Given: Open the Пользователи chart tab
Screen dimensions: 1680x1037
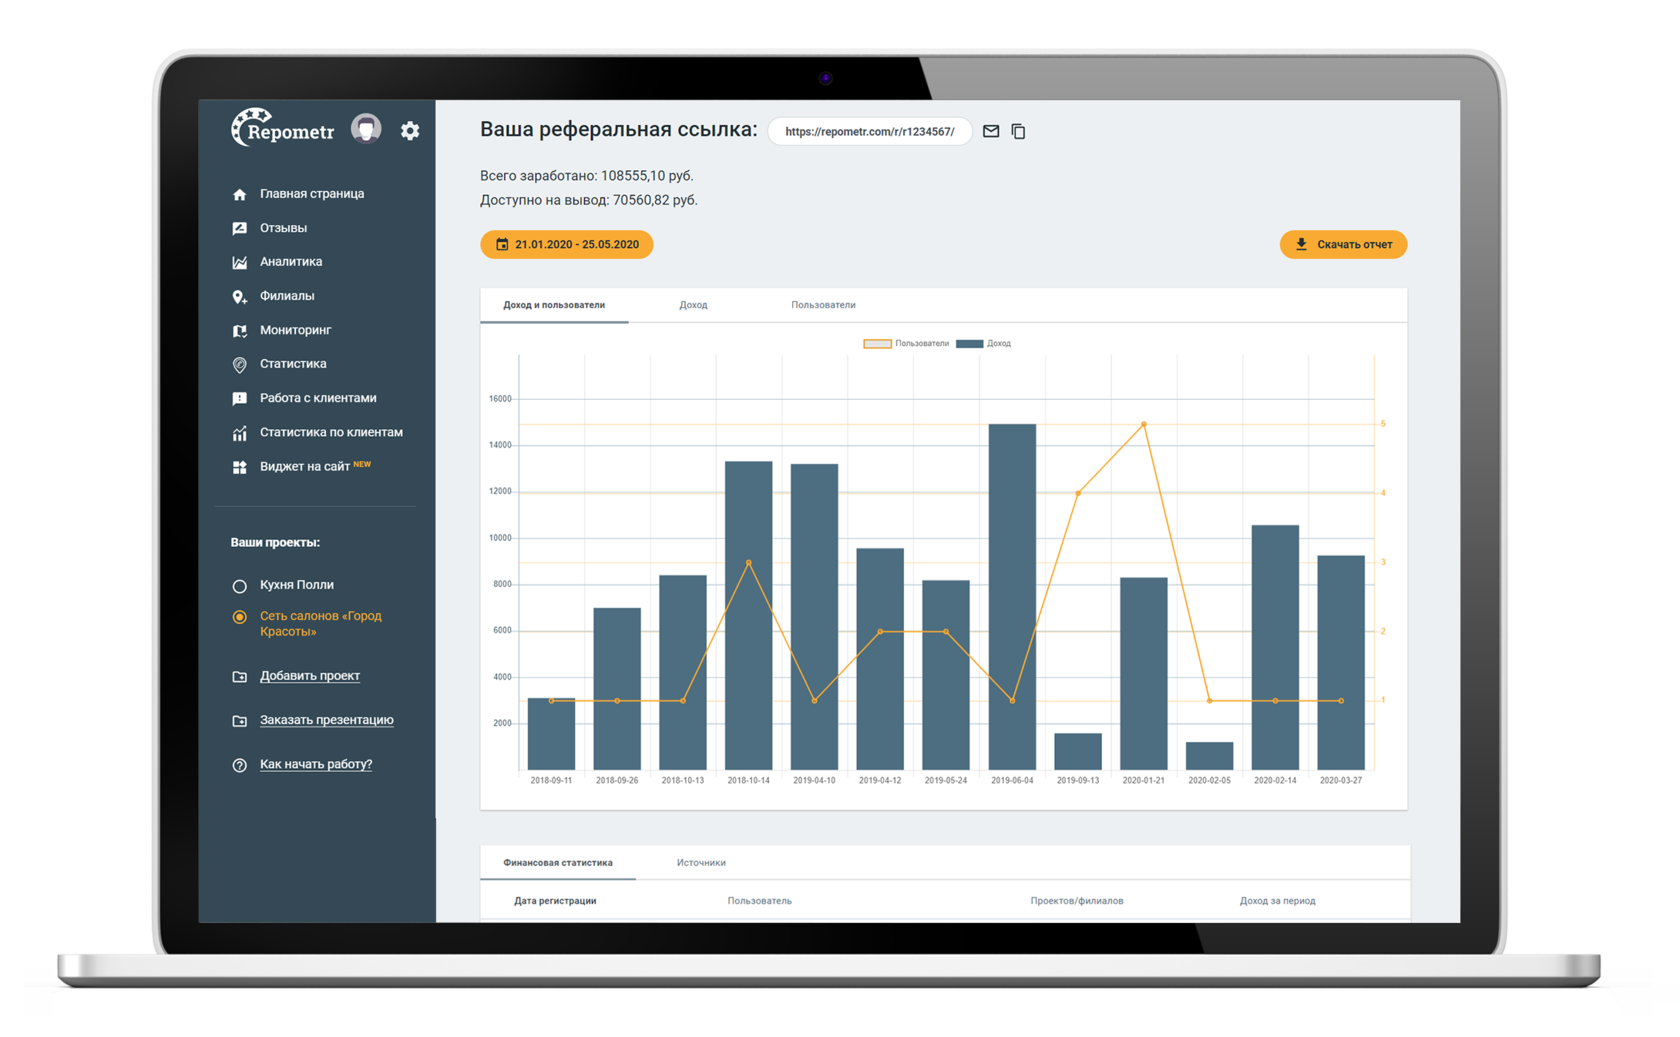Looking at the screenshot, I should tap(823, 305).
